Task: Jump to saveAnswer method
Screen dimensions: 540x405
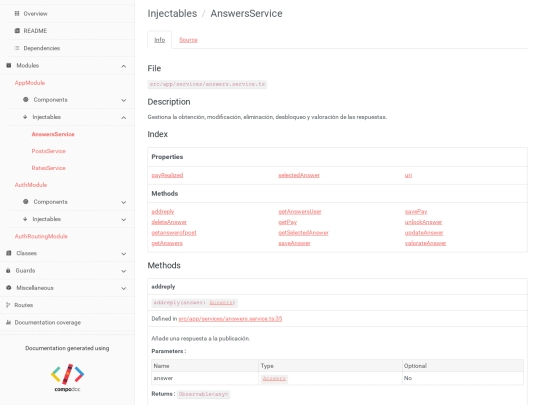Action: coord(294,243)
